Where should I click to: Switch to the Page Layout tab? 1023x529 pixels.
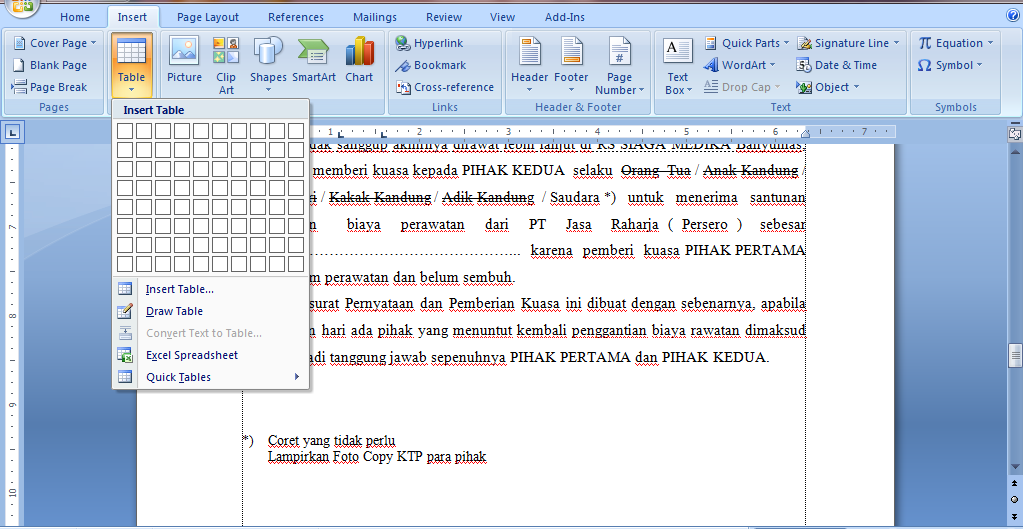point(207,17)
